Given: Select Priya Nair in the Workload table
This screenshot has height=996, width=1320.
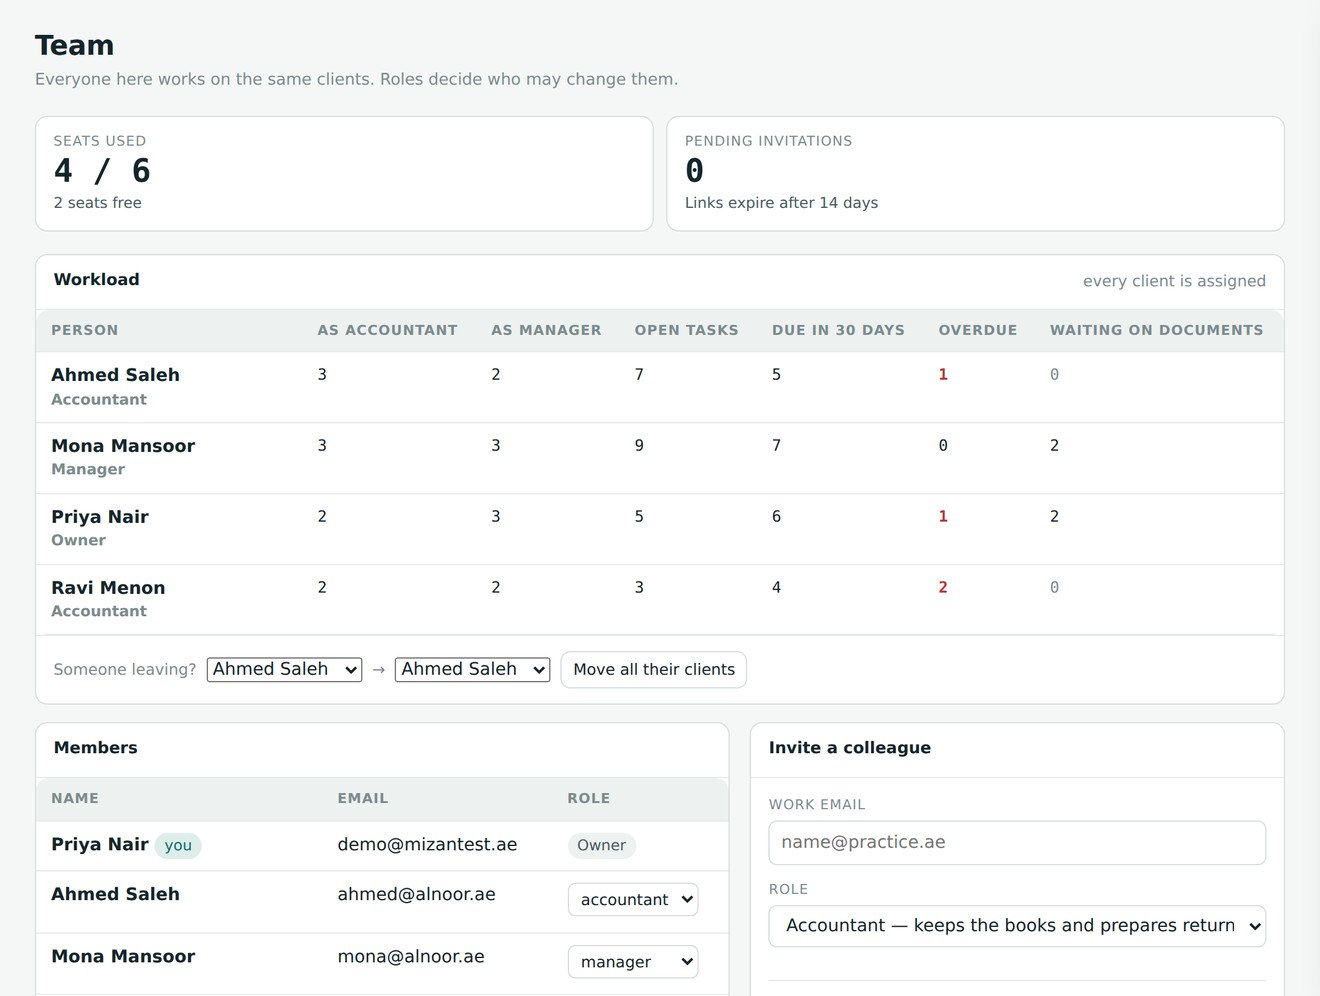Looking at the screenshot, I should [100, 517].
